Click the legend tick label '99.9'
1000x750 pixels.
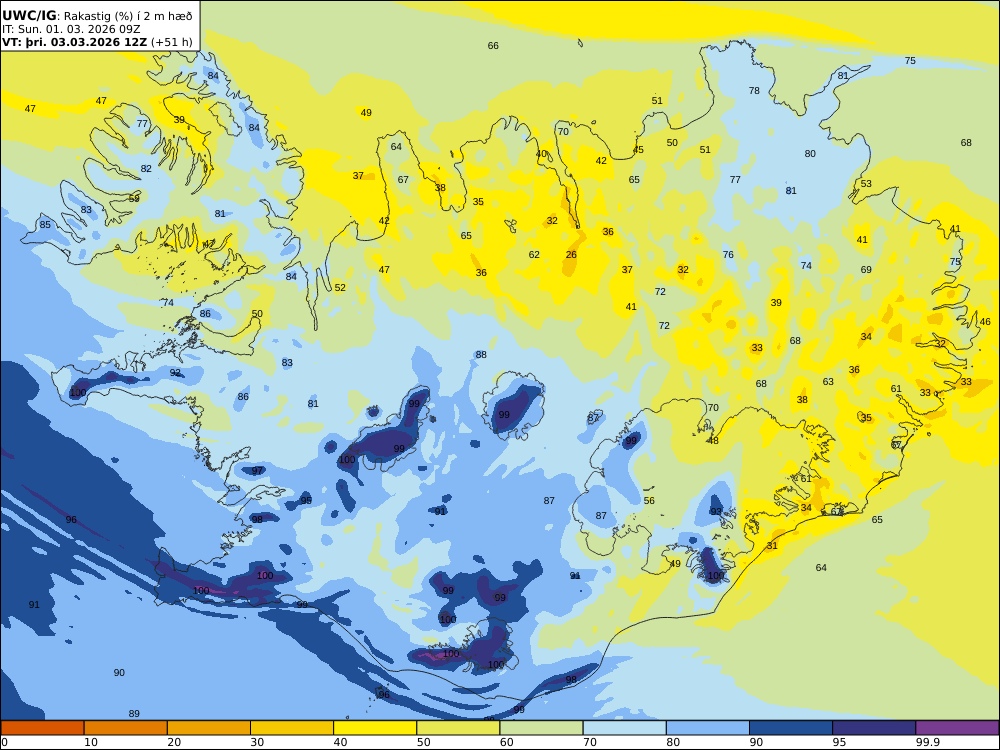927,742
